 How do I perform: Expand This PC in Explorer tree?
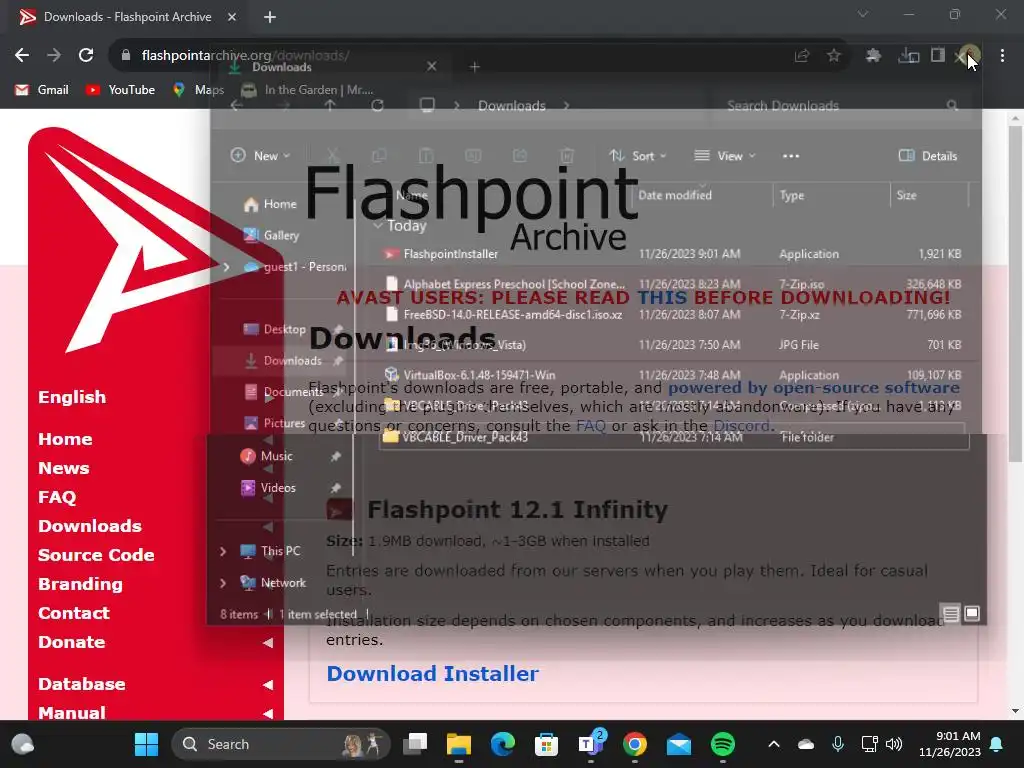[223, 551]
